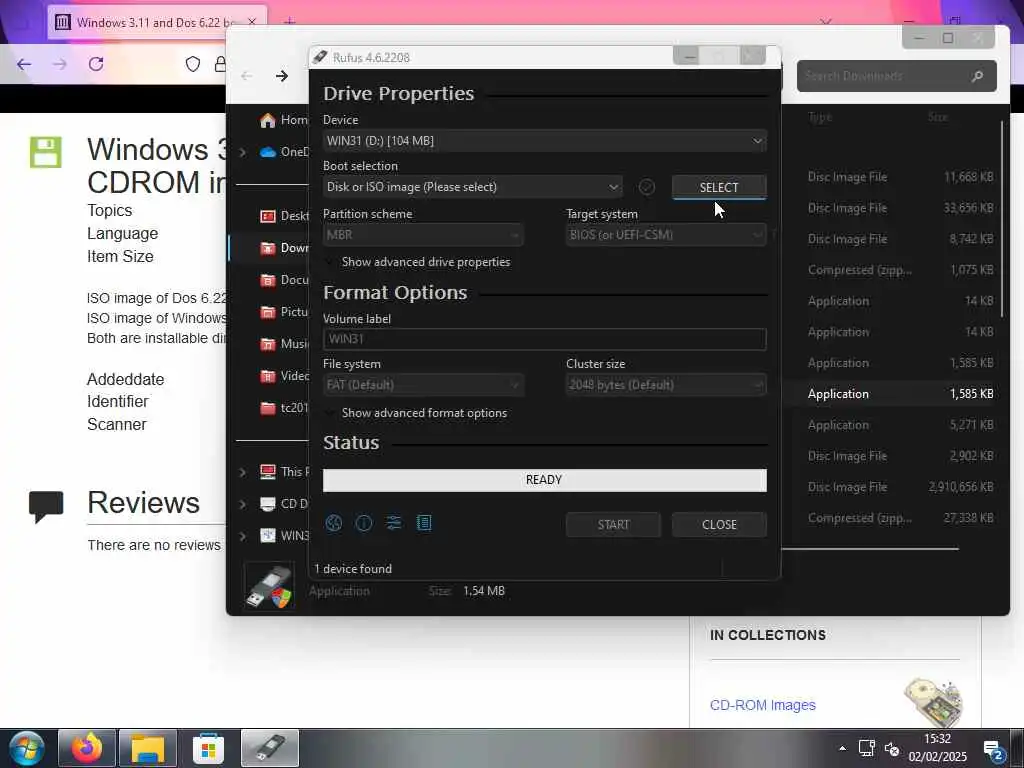Select the Windows 3.11 and Dos 6.22 tab
1024x768 pixels.
(157, 22)
